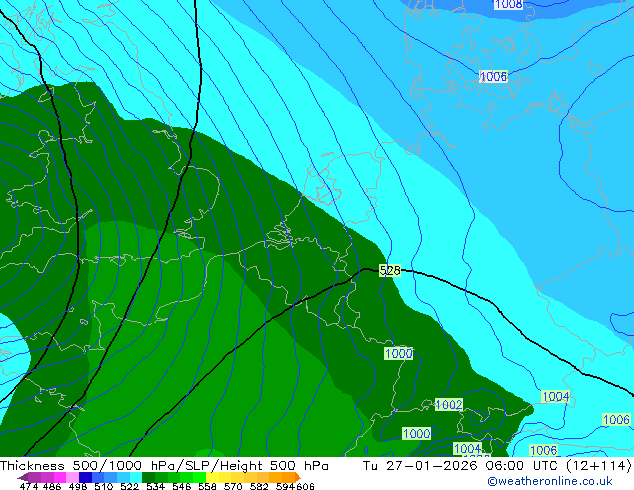Viewport: 634px width, 490px height.
Task: Click the map title 'Thickness 500/1000 hPa/SLP/Height 500 hPa'
Action: [164, 465]
